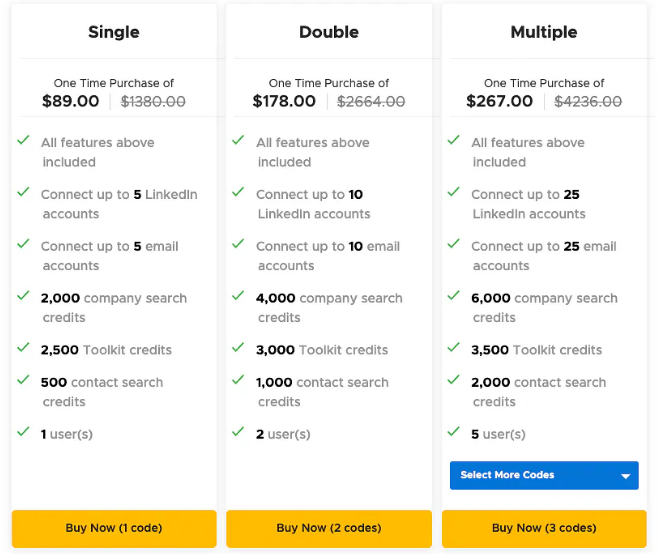Click checkmark next to Double plan's 2 user(s)
This screenshot has height=554, width=658.
tap(238, 432)
